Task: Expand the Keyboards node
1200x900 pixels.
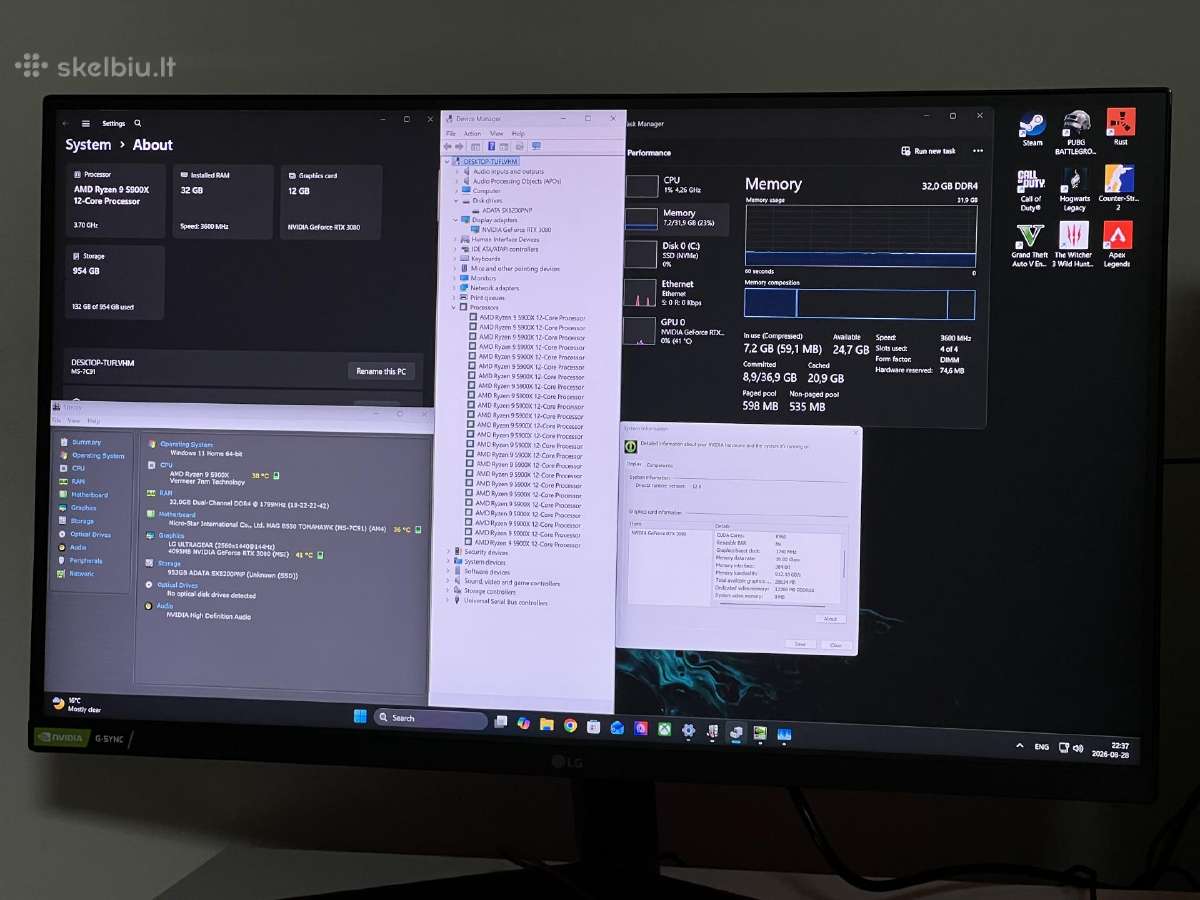Action: coord(455,259)
